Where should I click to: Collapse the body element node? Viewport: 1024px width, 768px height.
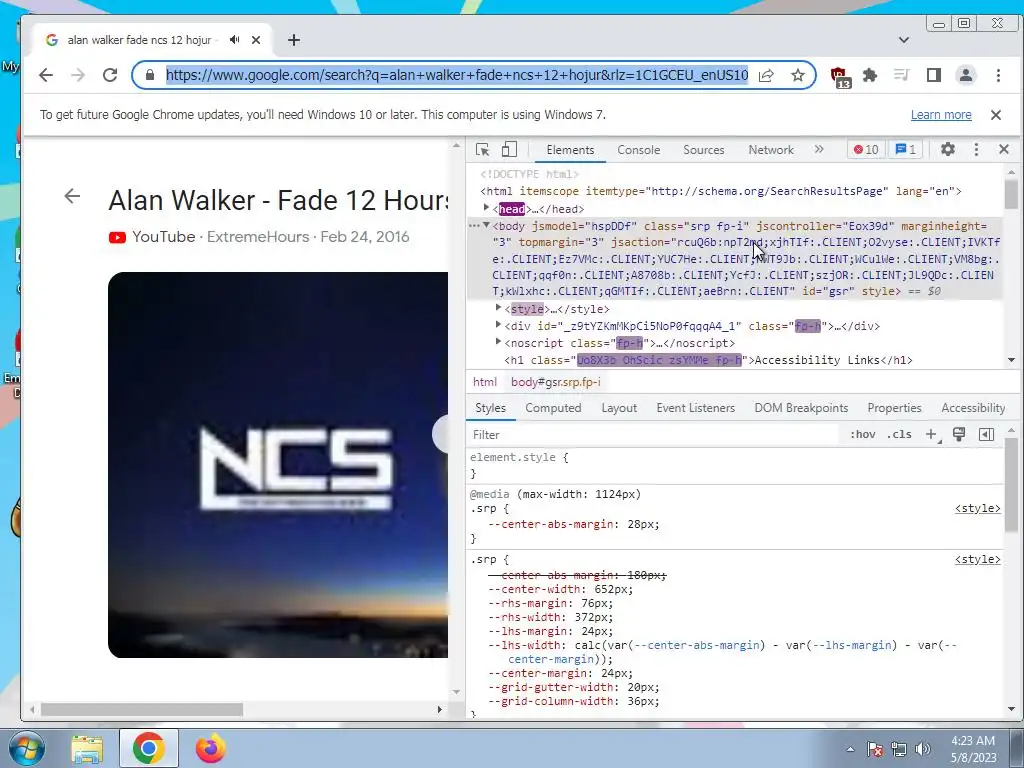487,225
